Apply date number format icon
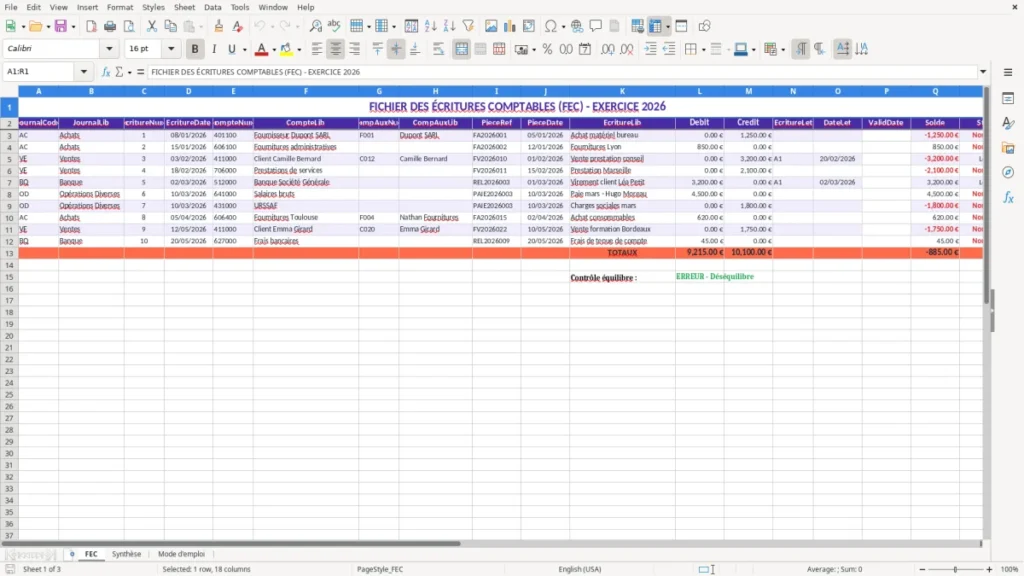The height and width of the screenshot is (576, 1024). click(x=585, y=49)
